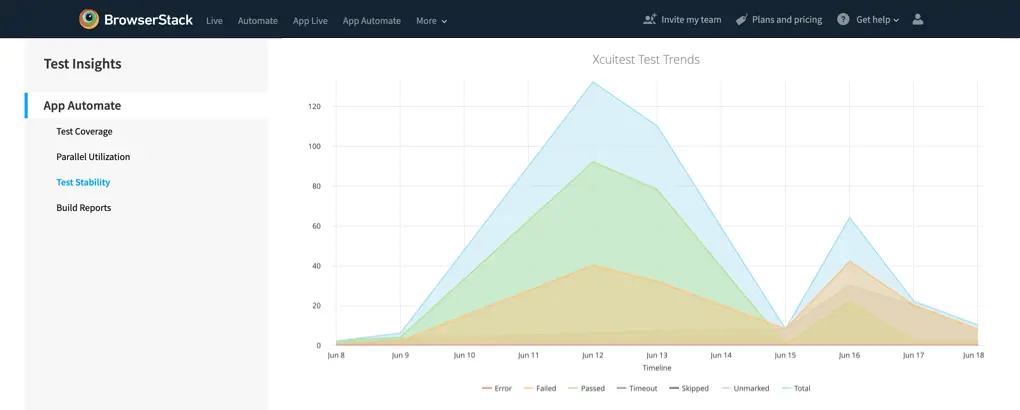Hide the Failed series in legend
The image size is (1020, 410).
pyautogui.click(x=539, y=388)
